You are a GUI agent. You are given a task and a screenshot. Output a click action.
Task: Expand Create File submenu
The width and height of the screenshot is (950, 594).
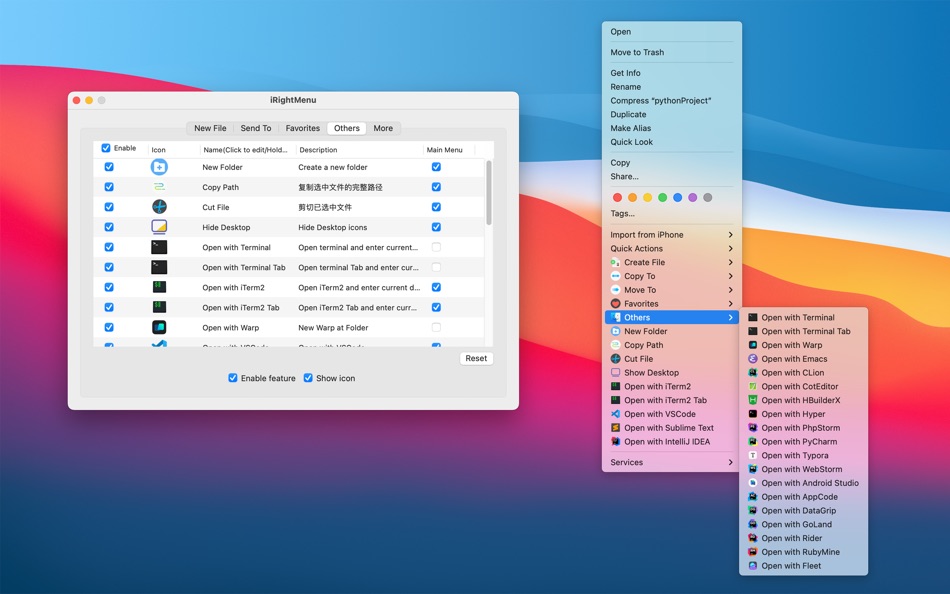tap(671, 262)
